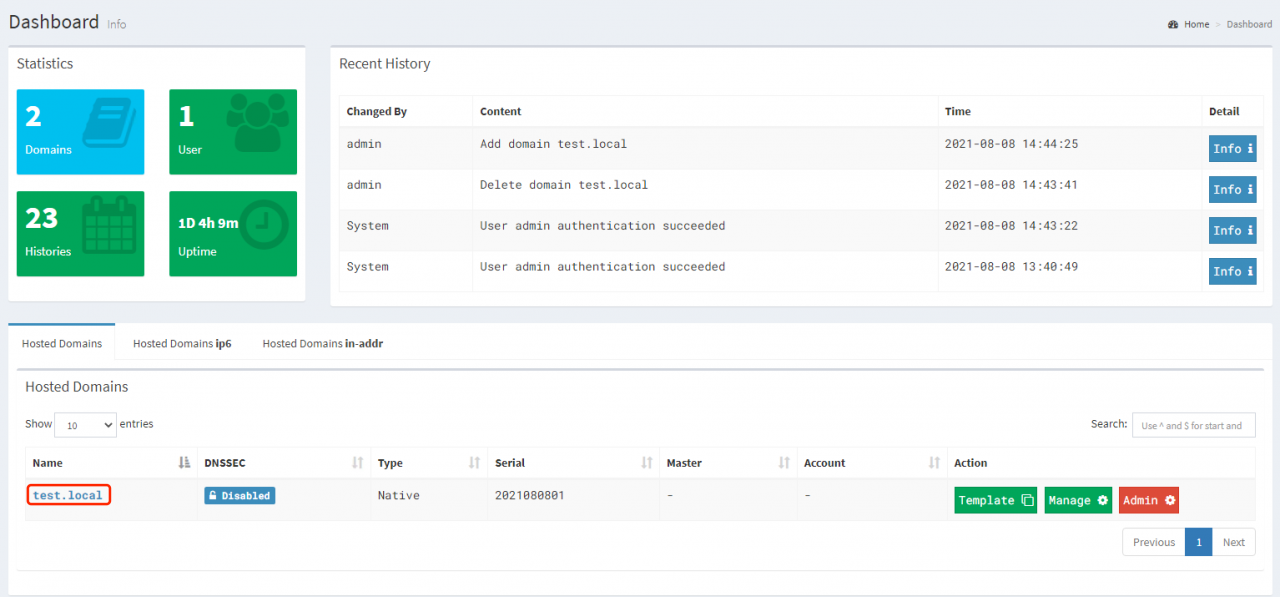This screenshot has width=1280, height=597.
Task: Click the green Manage button
Action: coord(1078,500)
